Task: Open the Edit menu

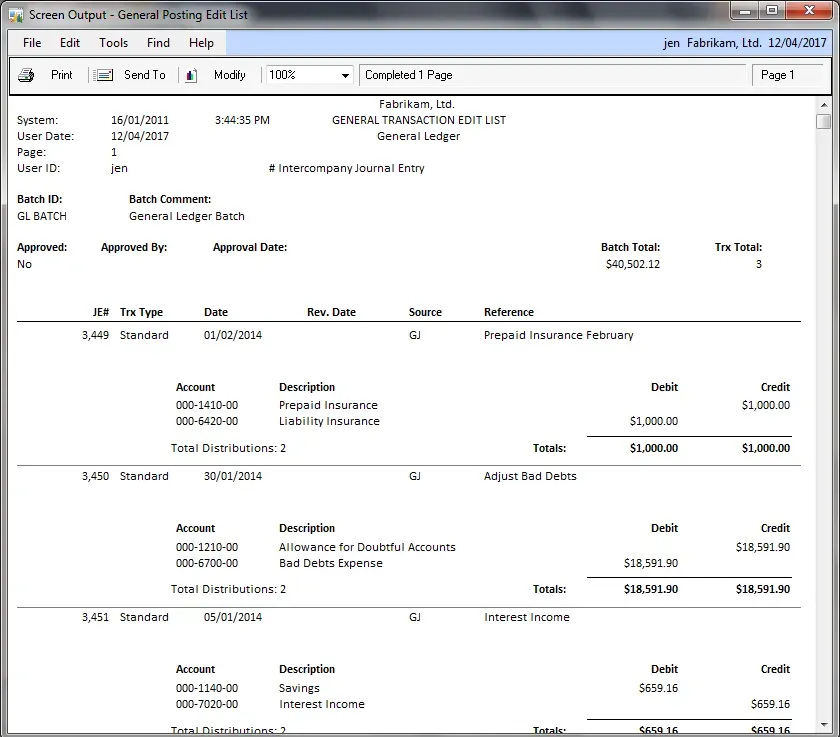Action: 70,43
